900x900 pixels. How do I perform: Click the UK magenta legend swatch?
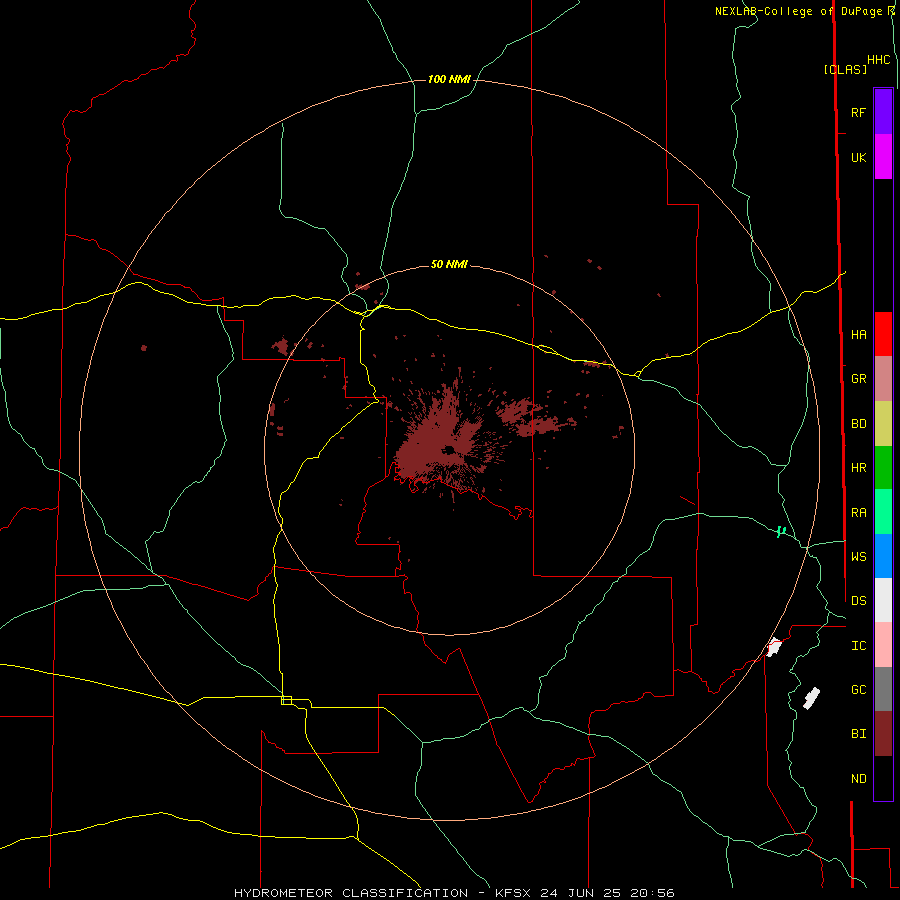(x=883, y=157)
